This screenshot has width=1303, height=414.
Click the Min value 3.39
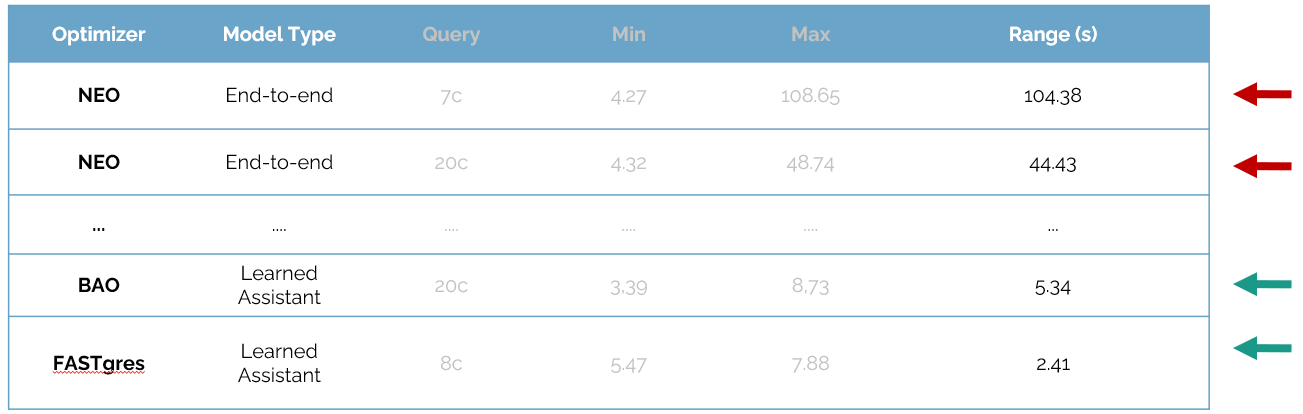pyautogui.click(x=628, y=288)
